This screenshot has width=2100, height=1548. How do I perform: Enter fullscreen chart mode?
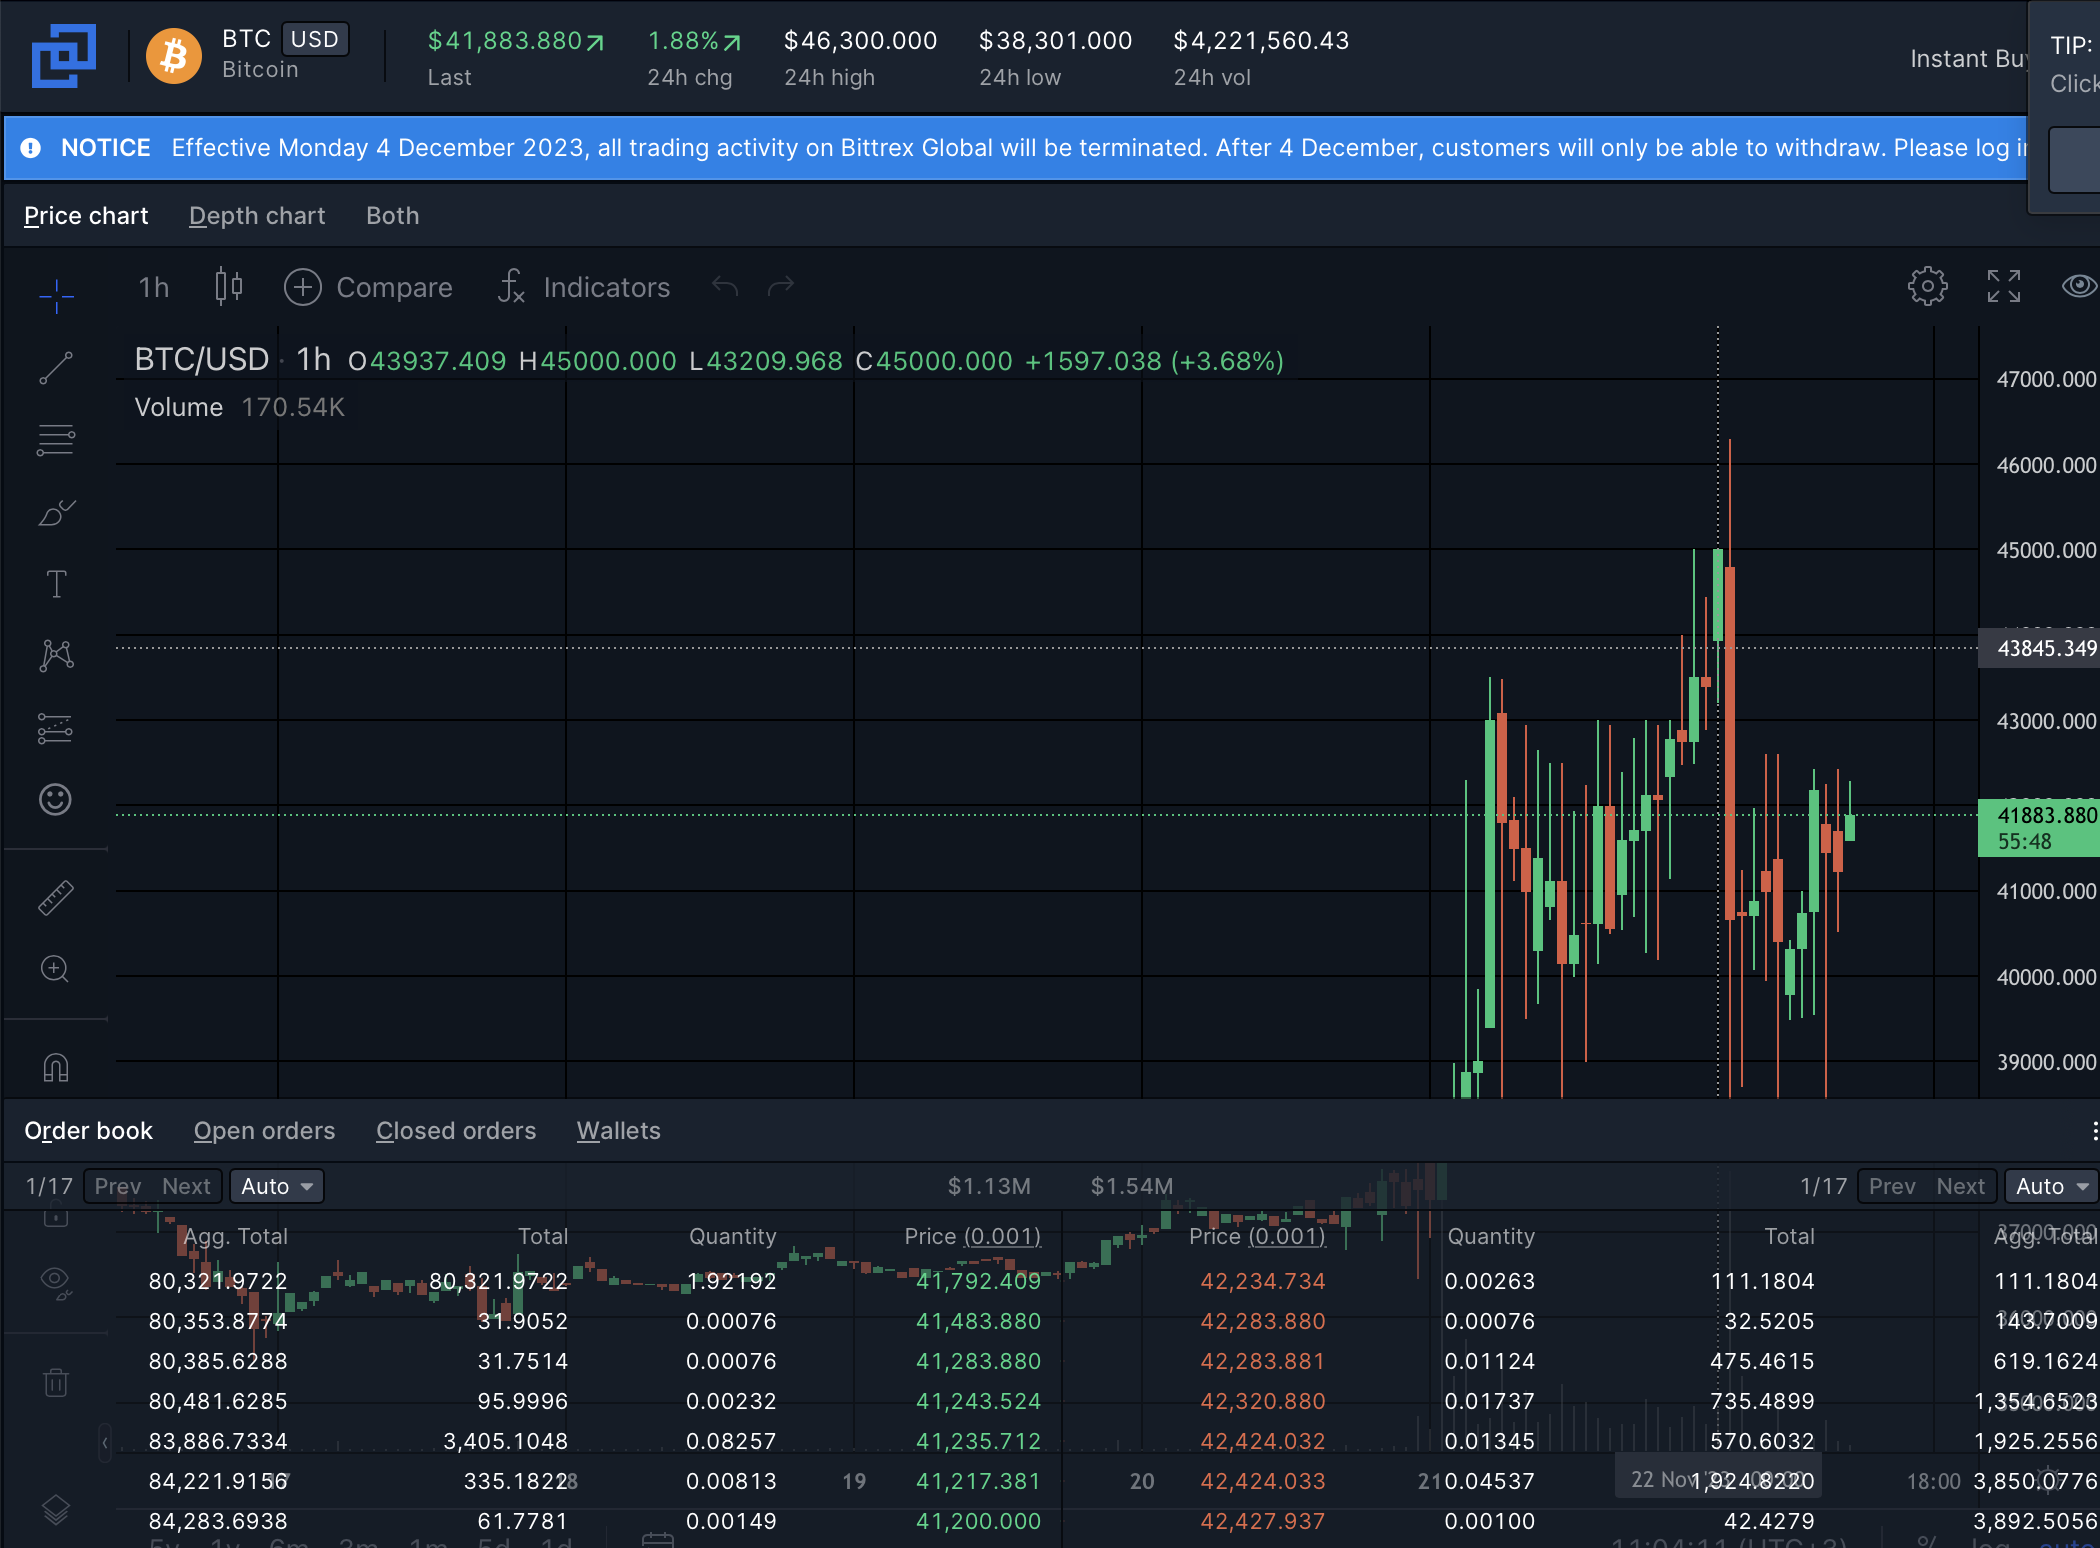coord(2004,287)
